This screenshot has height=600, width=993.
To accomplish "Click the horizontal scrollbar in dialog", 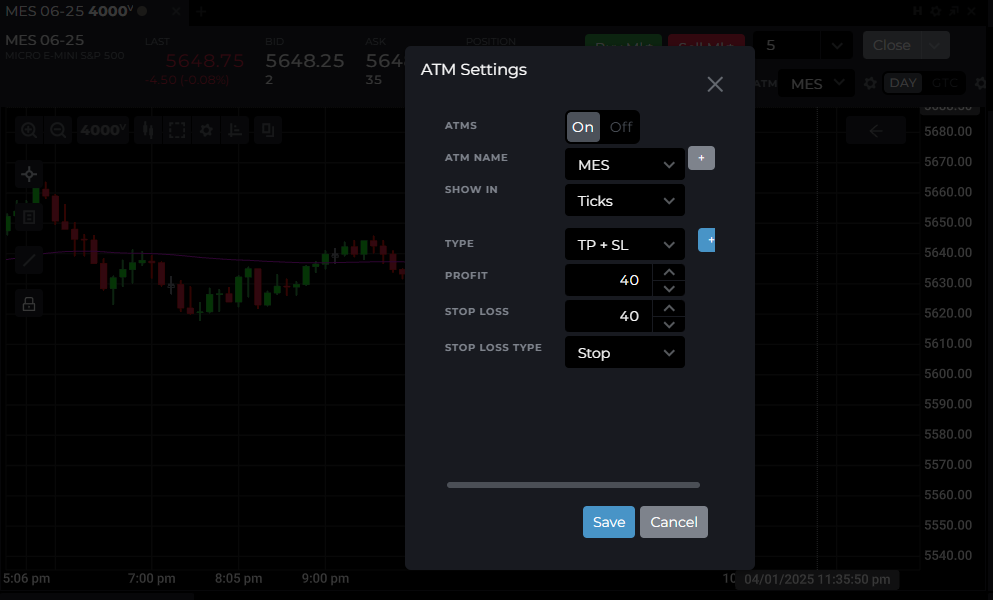I will point(573,485).
